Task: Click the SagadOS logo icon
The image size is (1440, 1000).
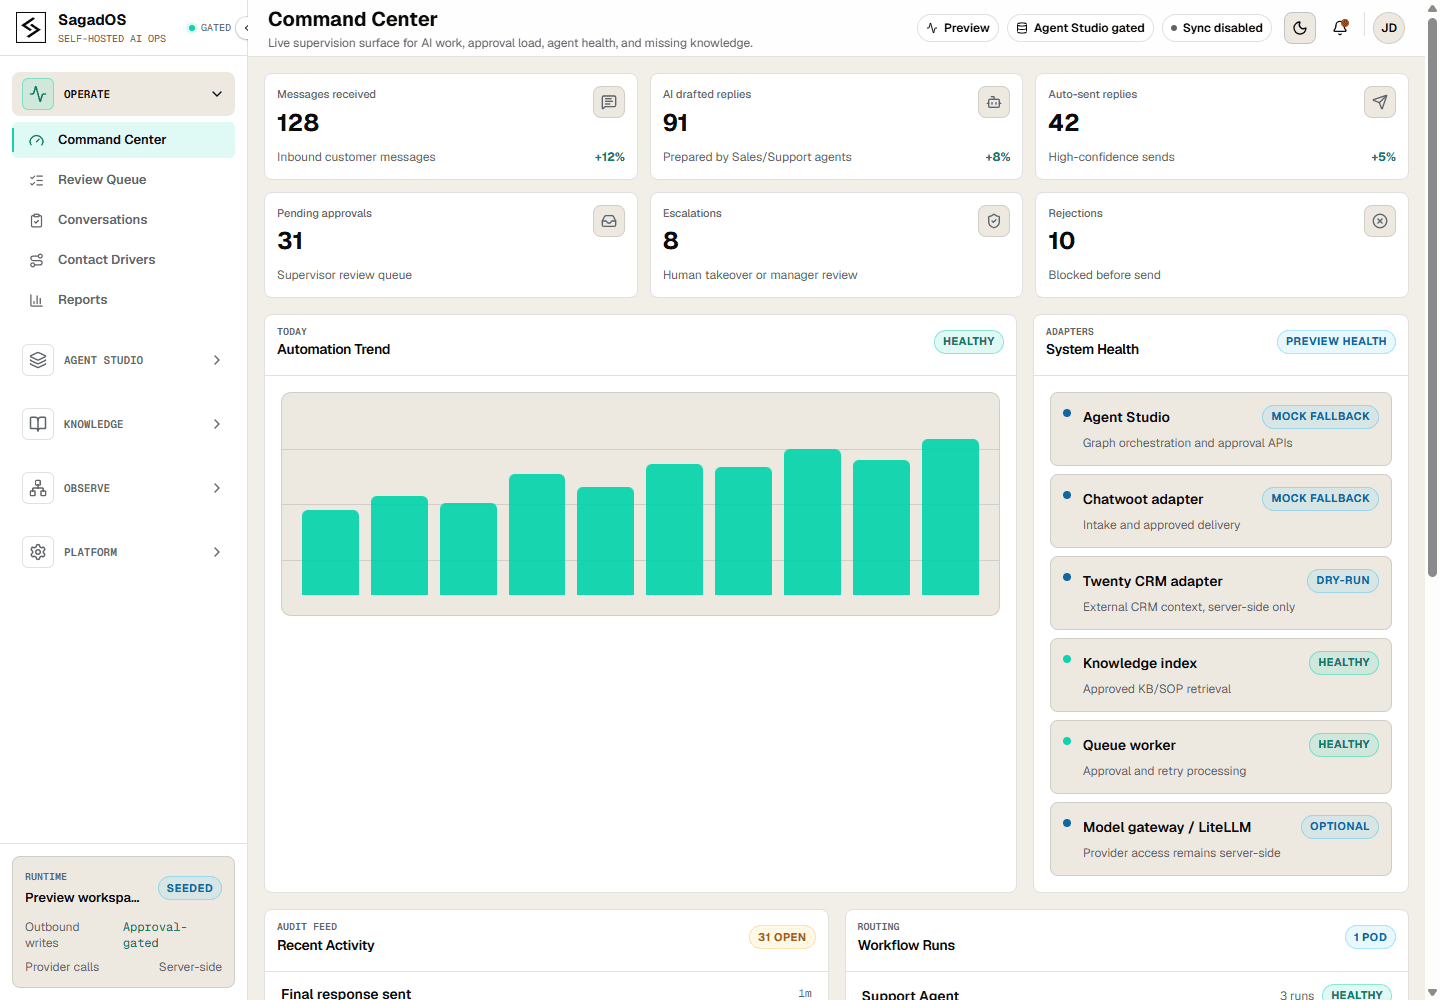Action: [31, 28]
